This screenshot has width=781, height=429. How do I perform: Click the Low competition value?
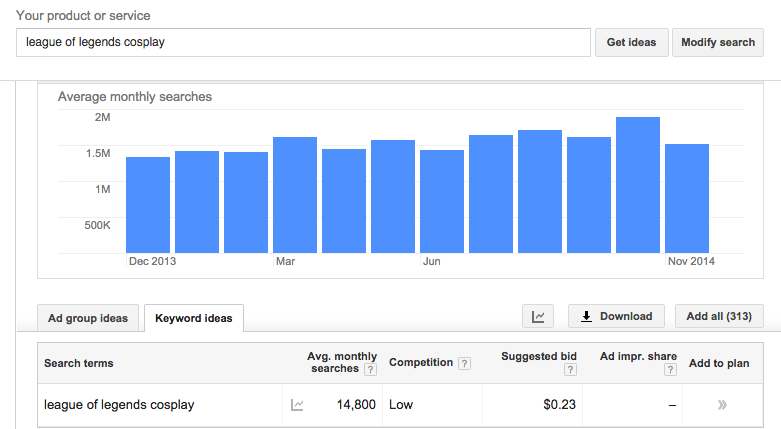[x=401, y=405]
